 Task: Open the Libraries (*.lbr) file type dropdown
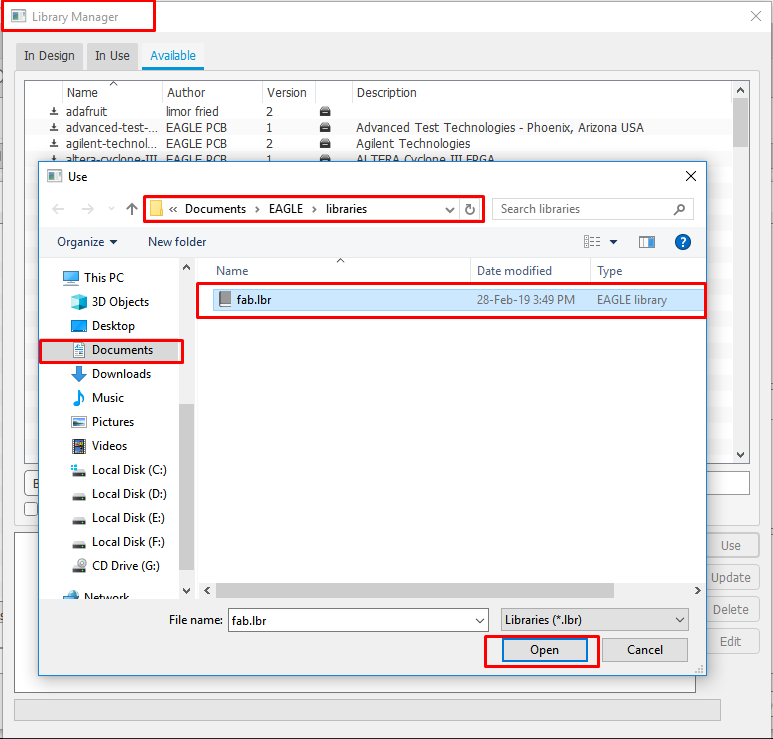[595, 620]
